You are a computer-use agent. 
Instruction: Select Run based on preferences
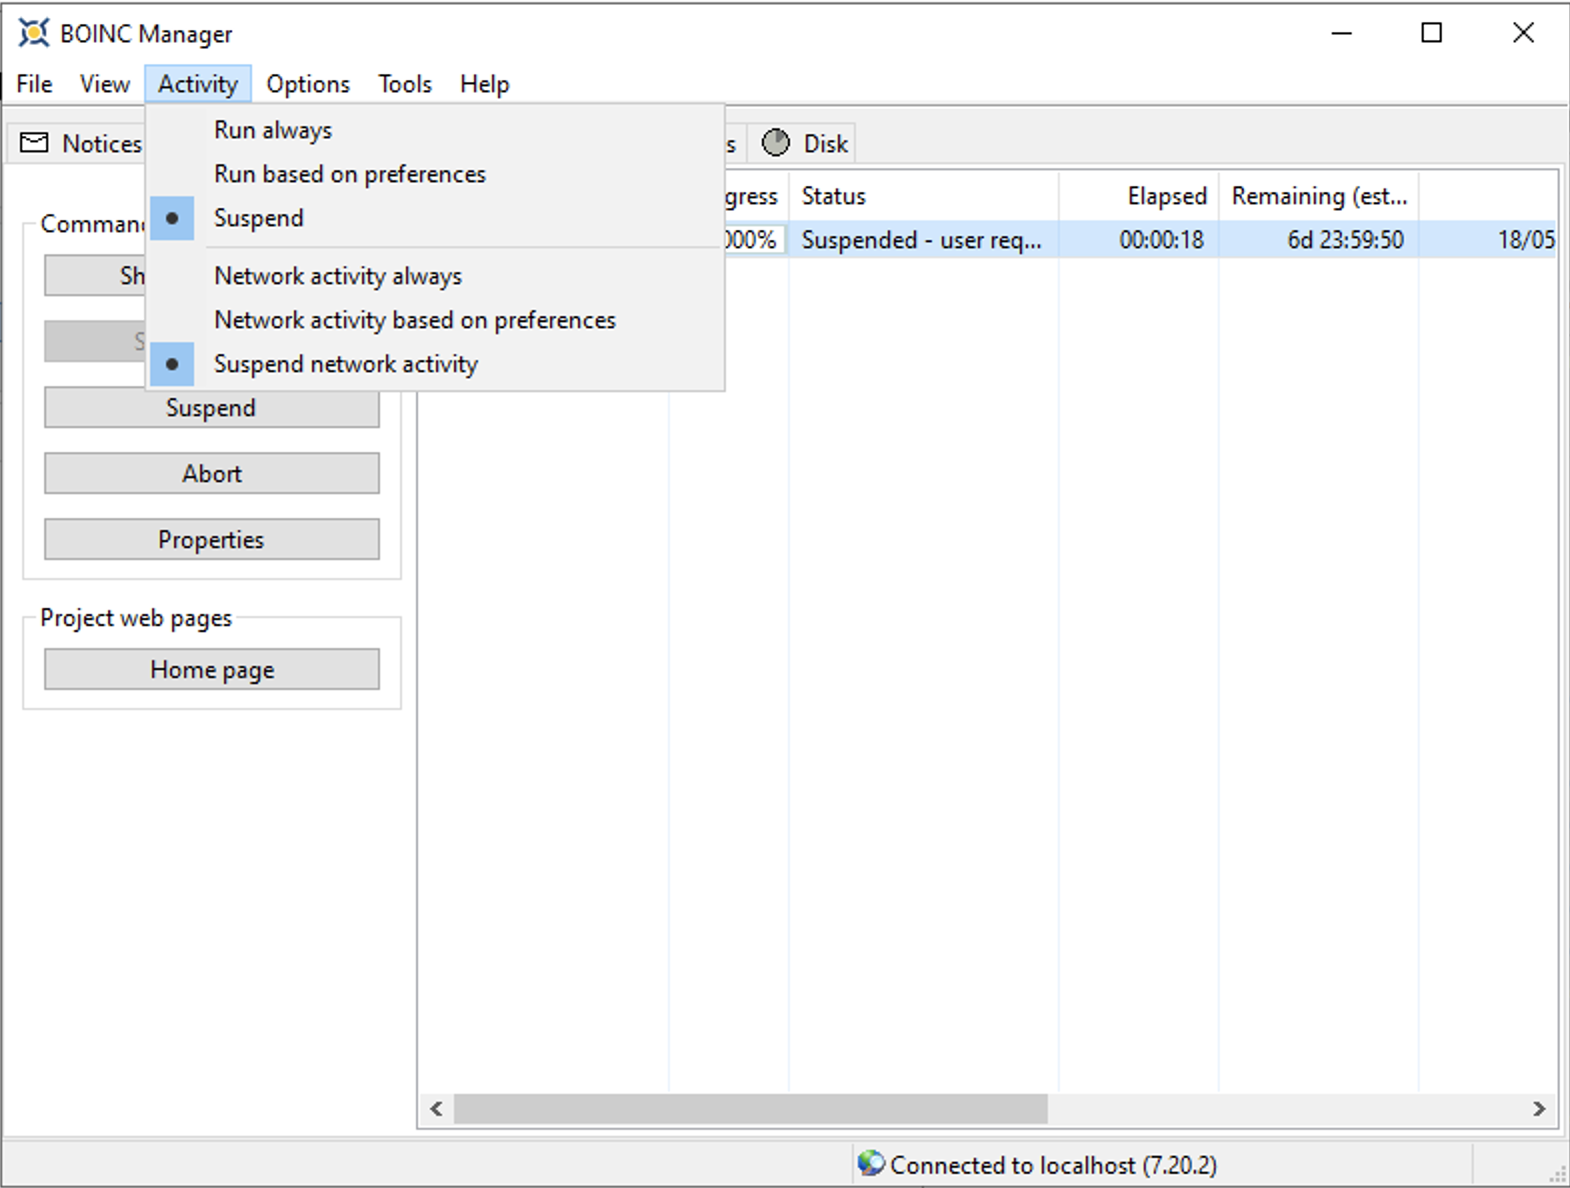click(x=436, y=174)
